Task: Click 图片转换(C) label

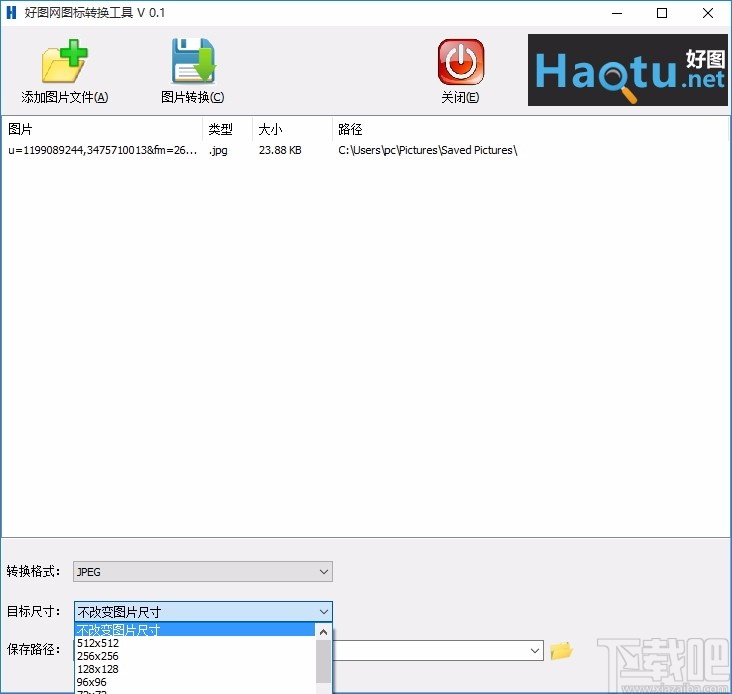Action: click(x=193, y=97)
